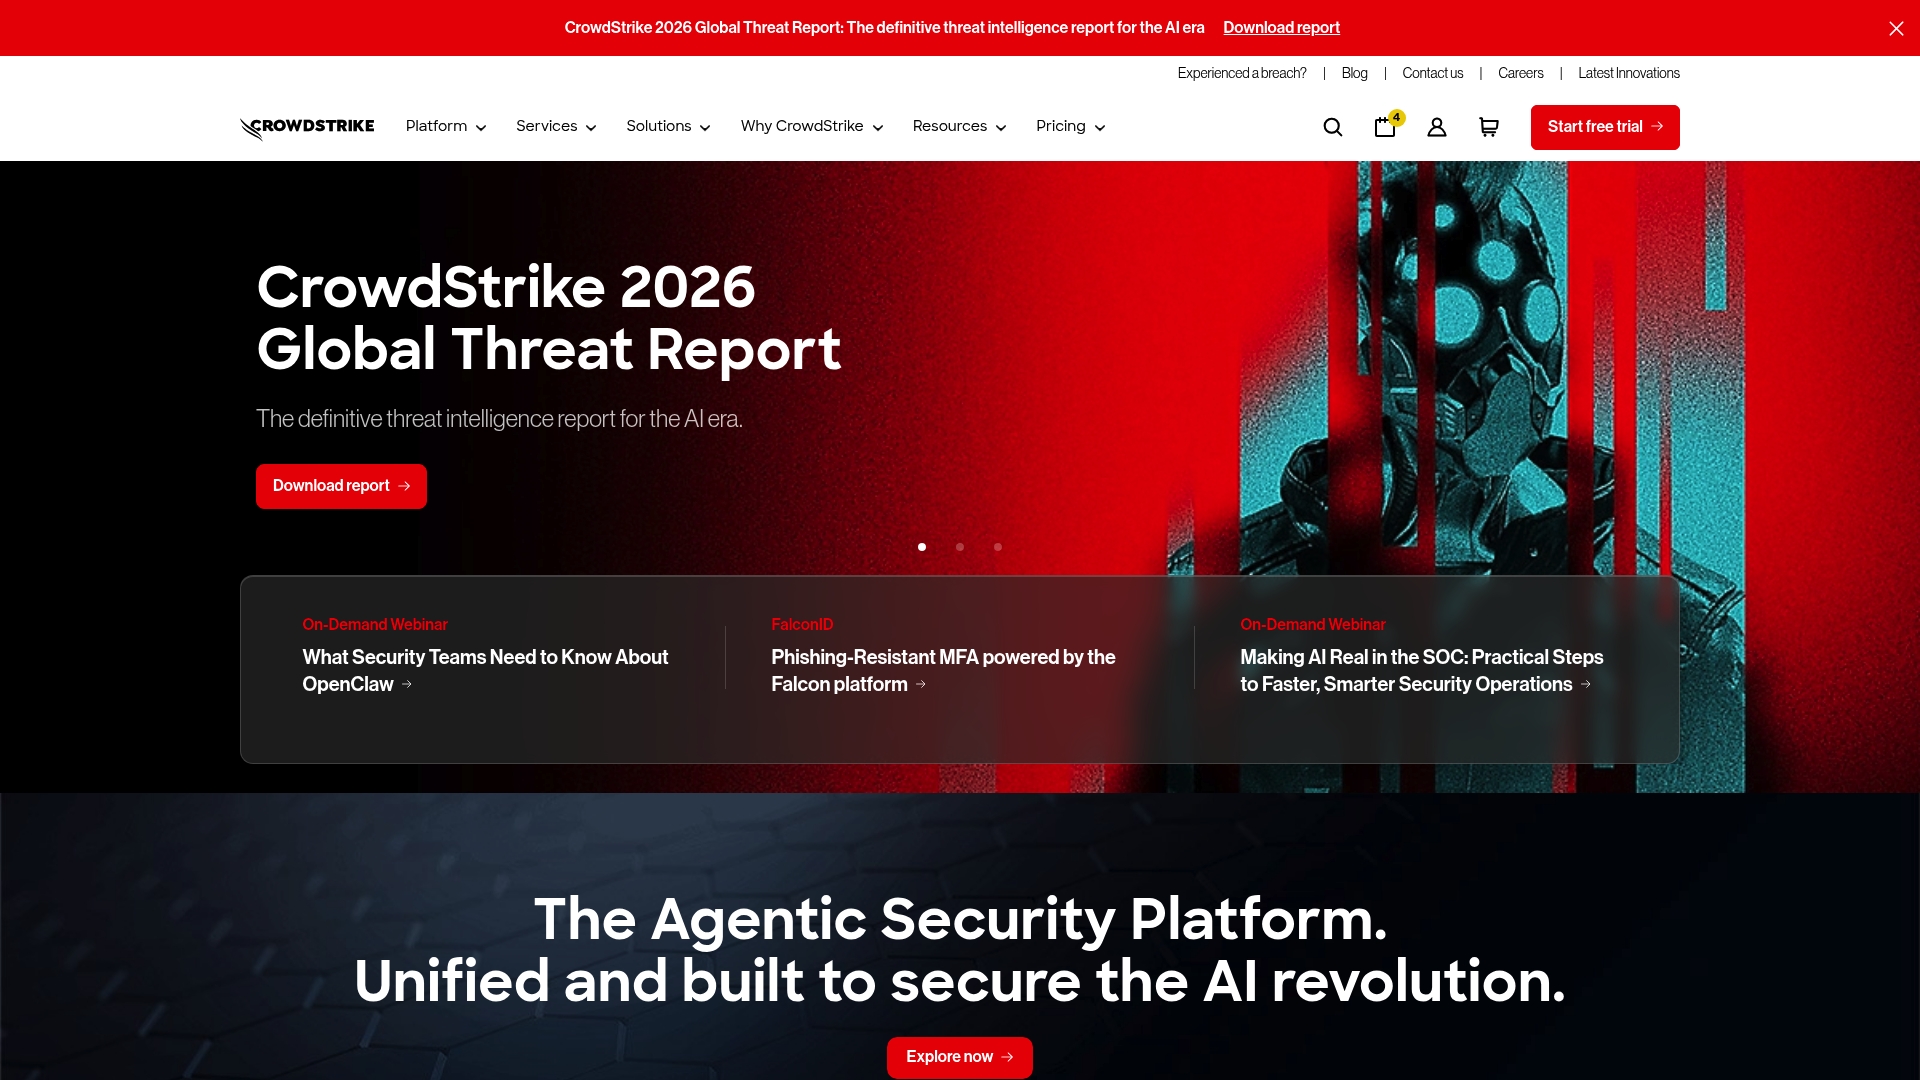Open the Careers page
The height and width of the screenshot is (1080, 1920).
[1520, 73]
